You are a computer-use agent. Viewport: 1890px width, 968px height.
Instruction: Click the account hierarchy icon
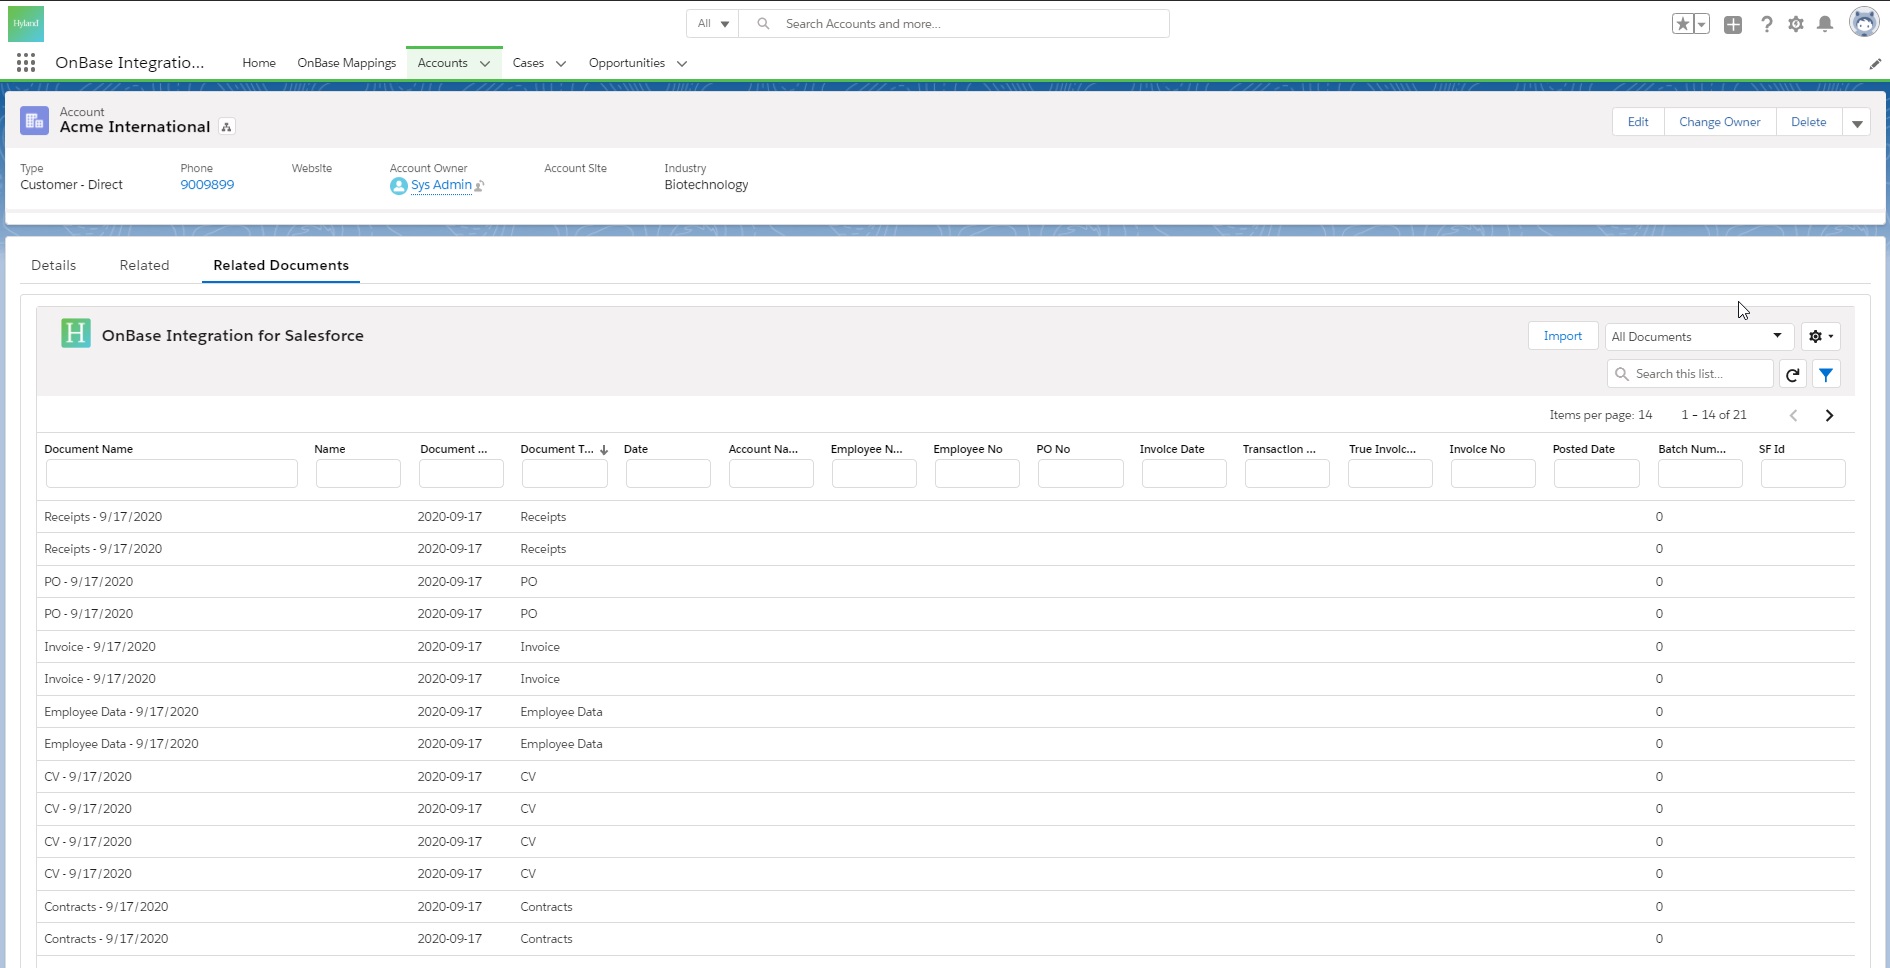pos(227,127)
